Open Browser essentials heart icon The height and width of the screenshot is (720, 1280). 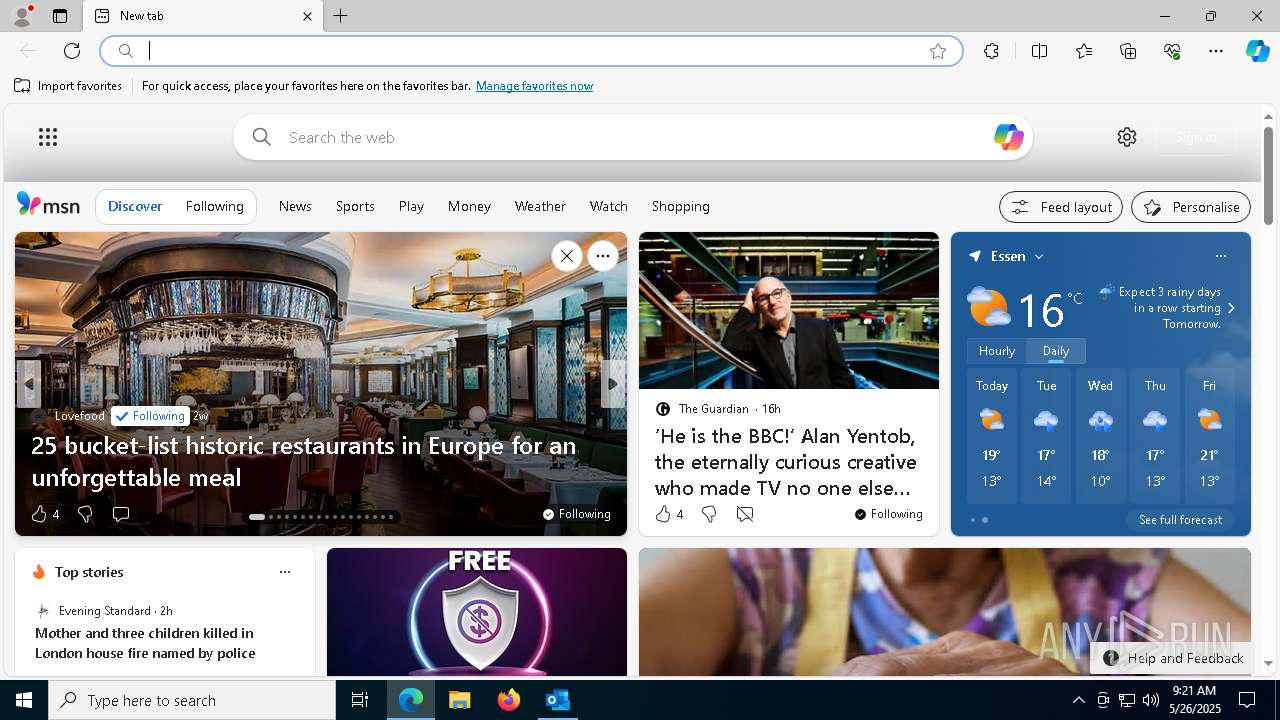(1172, 51)
